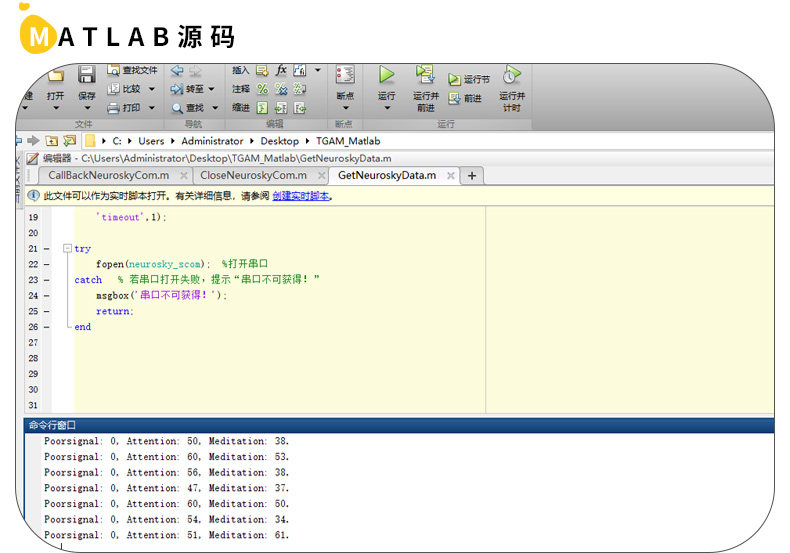
Task: Select the GetNeuroskyData.m tab
Action: coord(387,175)
